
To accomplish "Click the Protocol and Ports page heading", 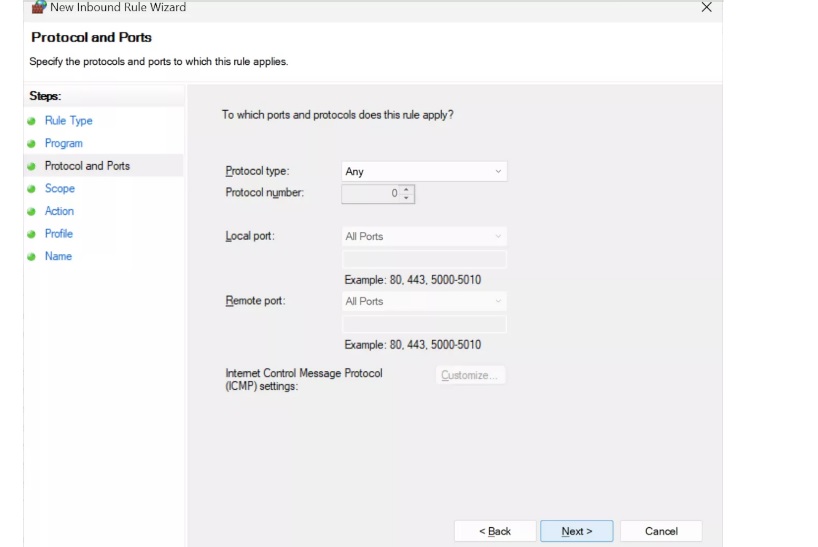I will click(x=91, y=38).
